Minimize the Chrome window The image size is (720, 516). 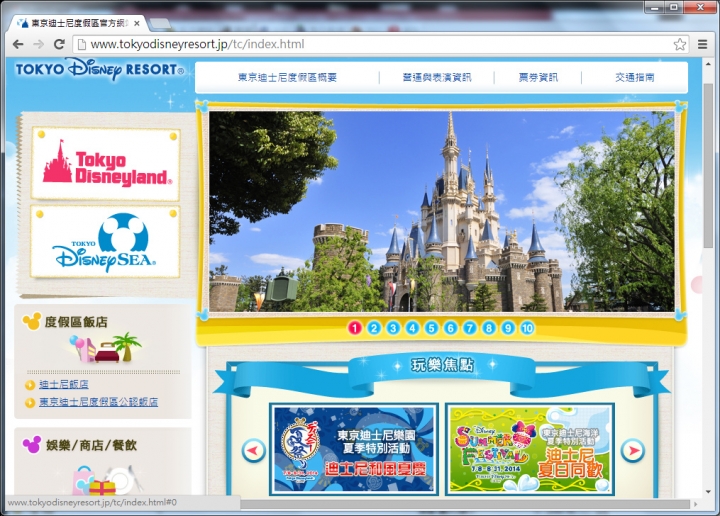click(654, 7)
